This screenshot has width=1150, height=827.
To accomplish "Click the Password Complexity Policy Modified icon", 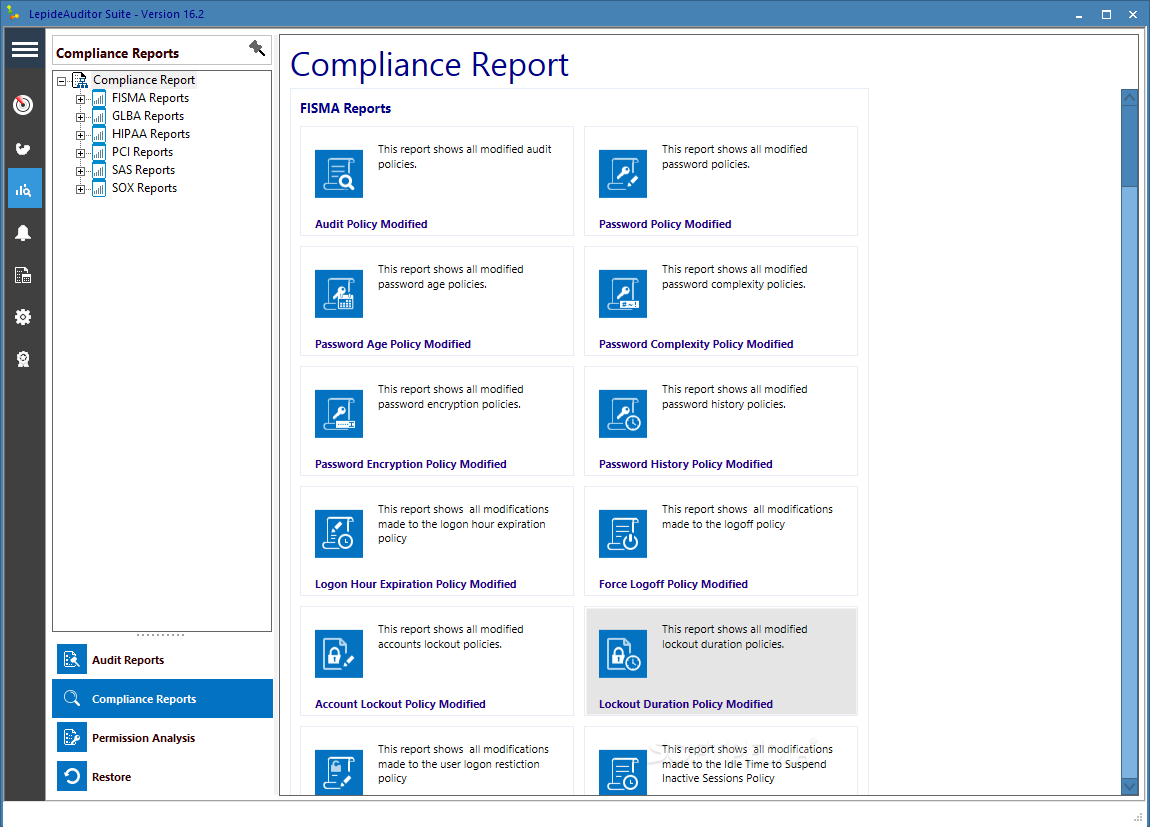I will (623, 294).
